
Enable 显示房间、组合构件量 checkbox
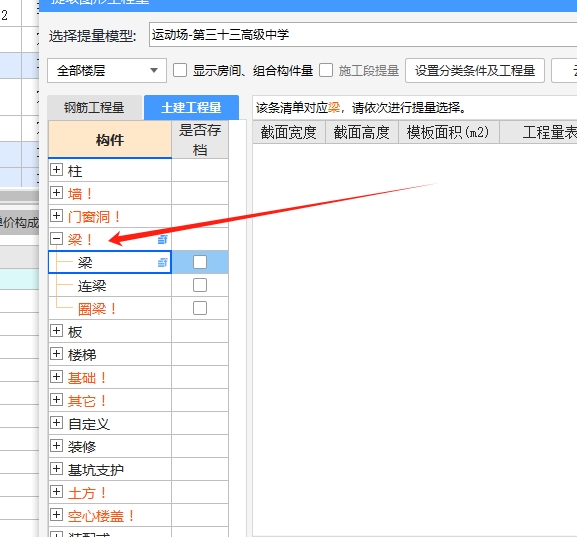180,70
